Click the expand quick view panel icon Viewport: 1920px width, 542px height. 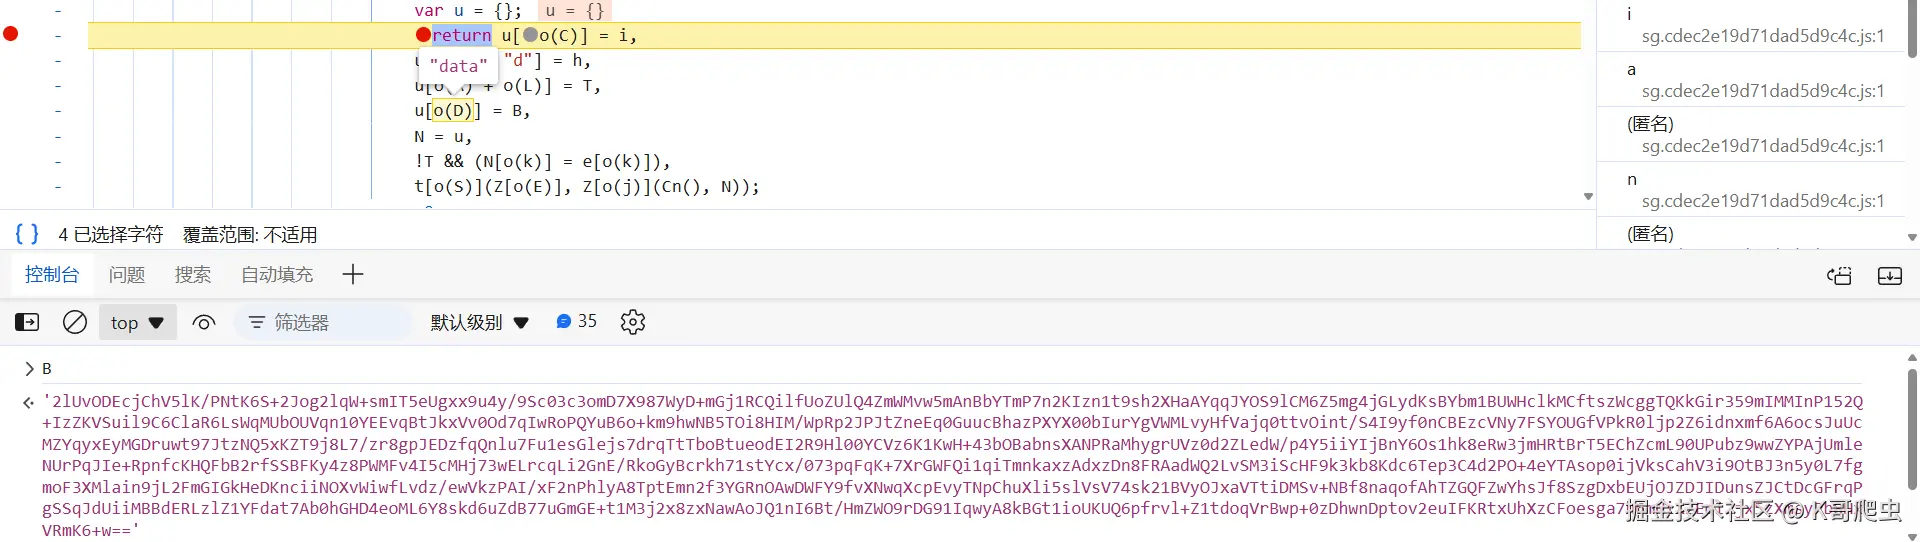click(1889, 276)
